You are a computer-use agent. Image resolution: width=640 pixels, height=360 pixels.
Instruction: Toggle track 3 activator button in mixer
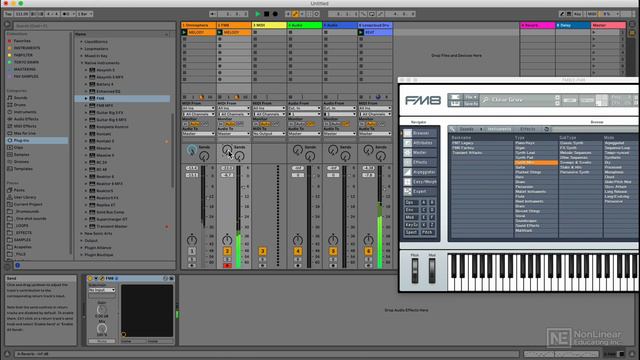(x=262, y=251)
